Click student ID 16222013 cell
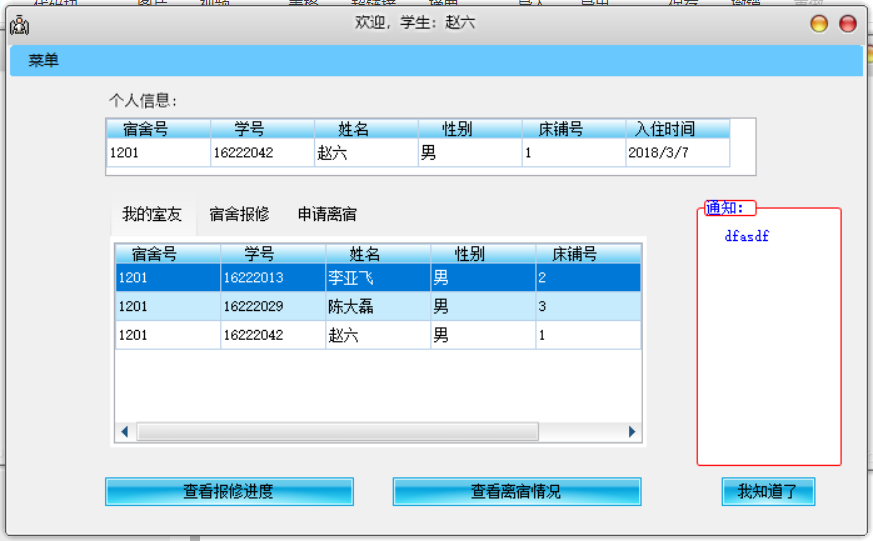The height and width of the screenshot is (541, 873). 273,277
